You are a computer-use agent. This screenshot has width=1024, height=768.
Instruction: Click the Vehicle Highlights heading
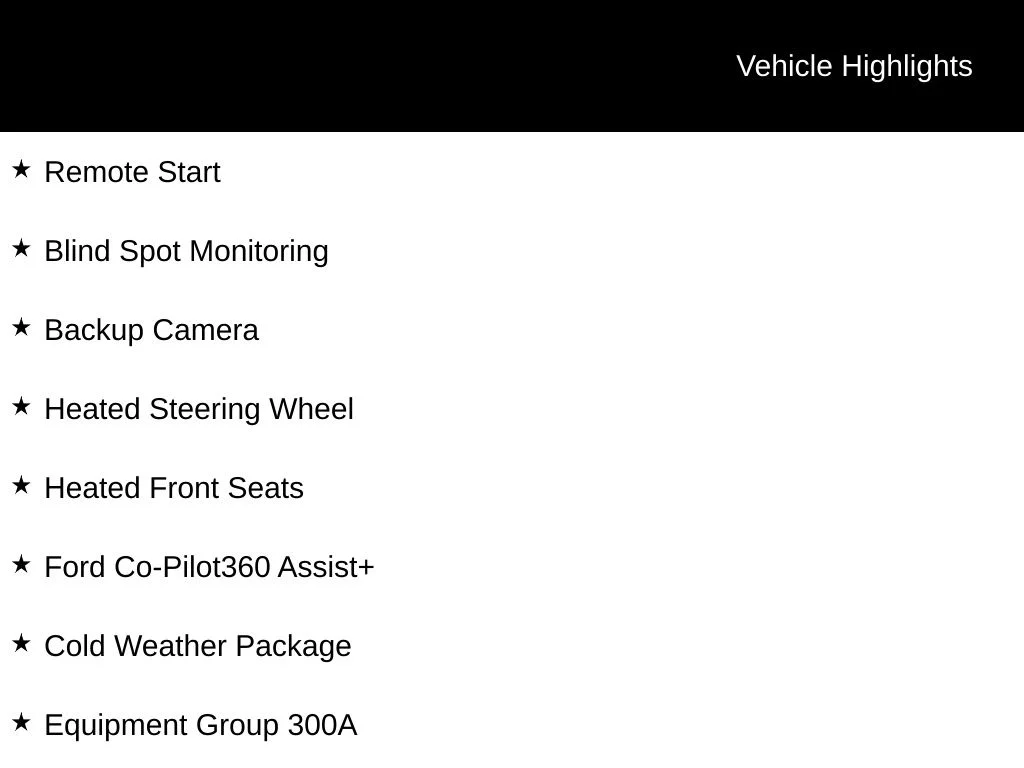[854, 67]
